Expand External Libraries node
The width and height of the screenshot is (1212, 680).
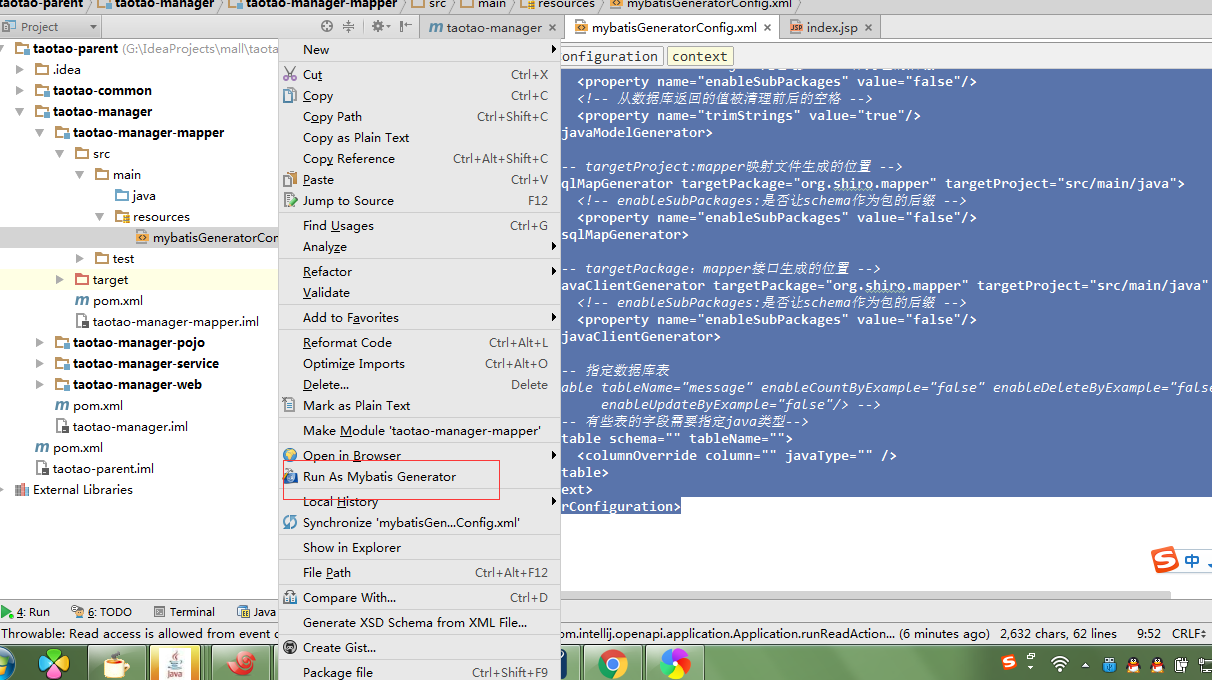coord(3,490)
